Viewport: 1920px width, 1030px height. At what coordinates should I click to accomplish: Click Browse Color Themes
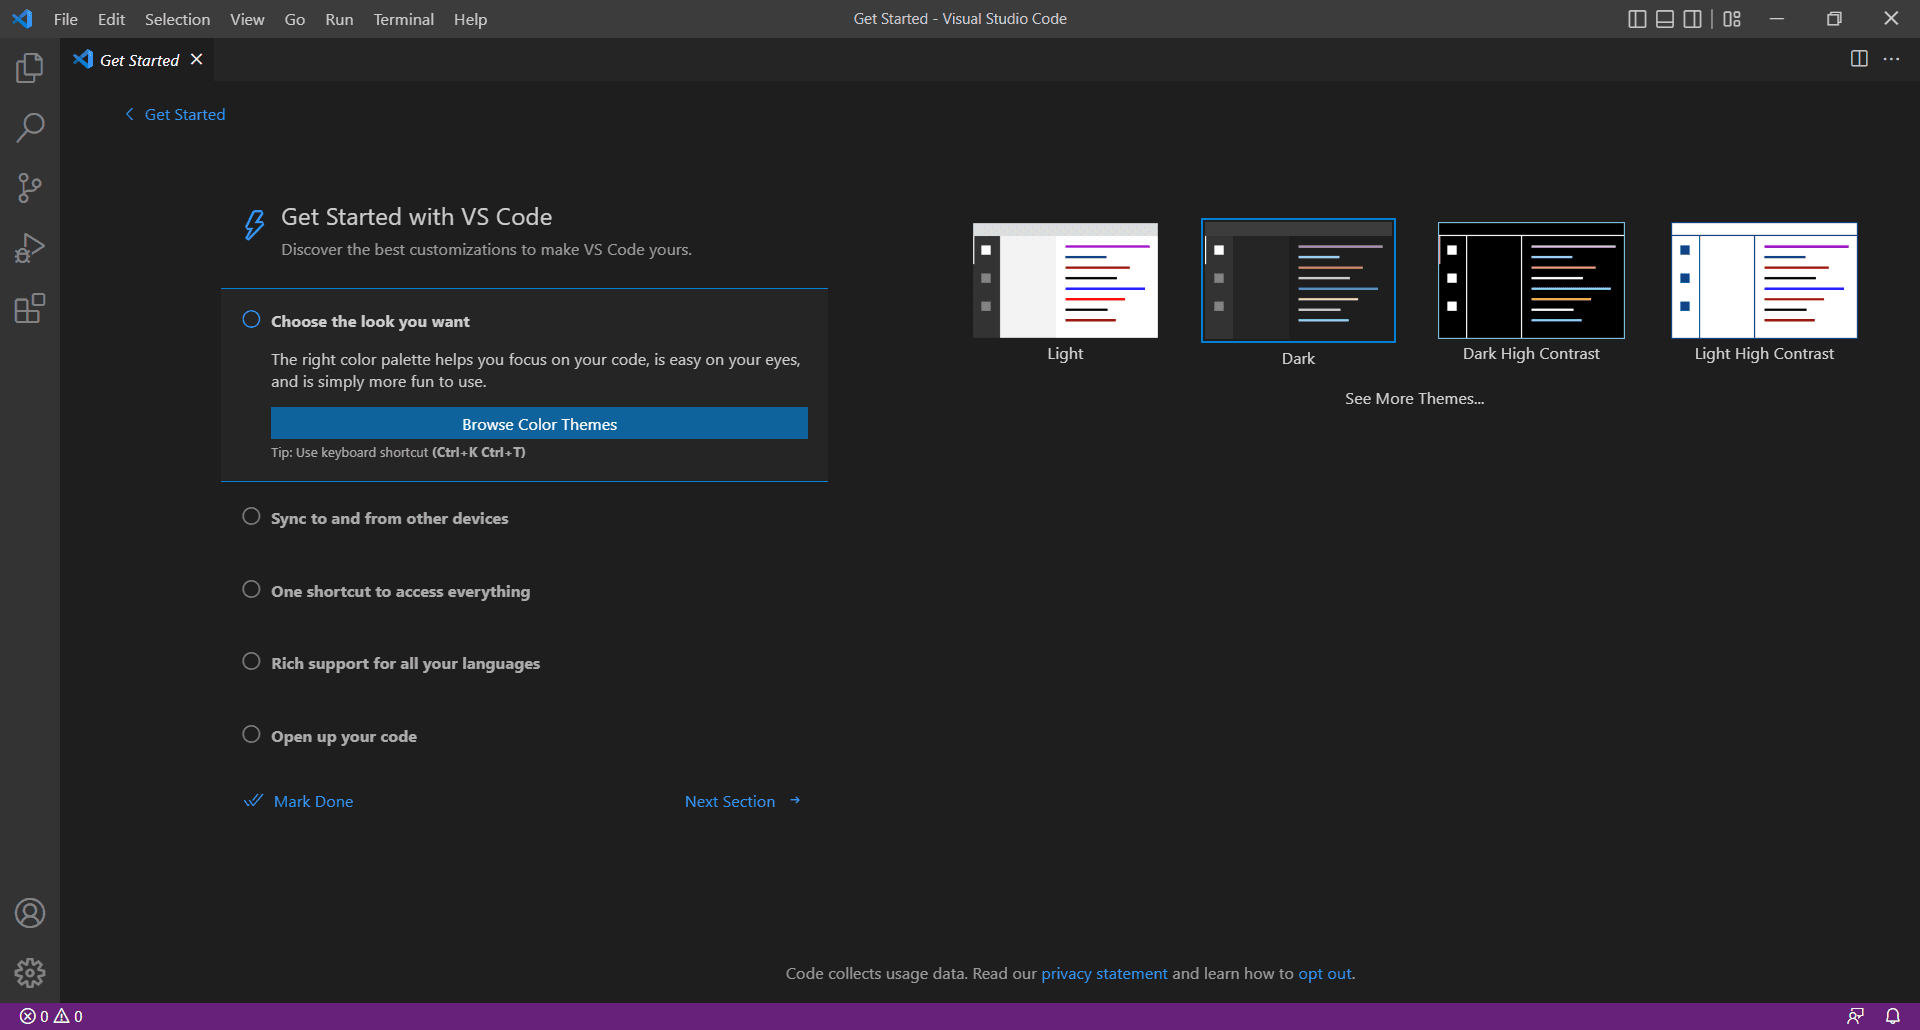click(538, 423)
